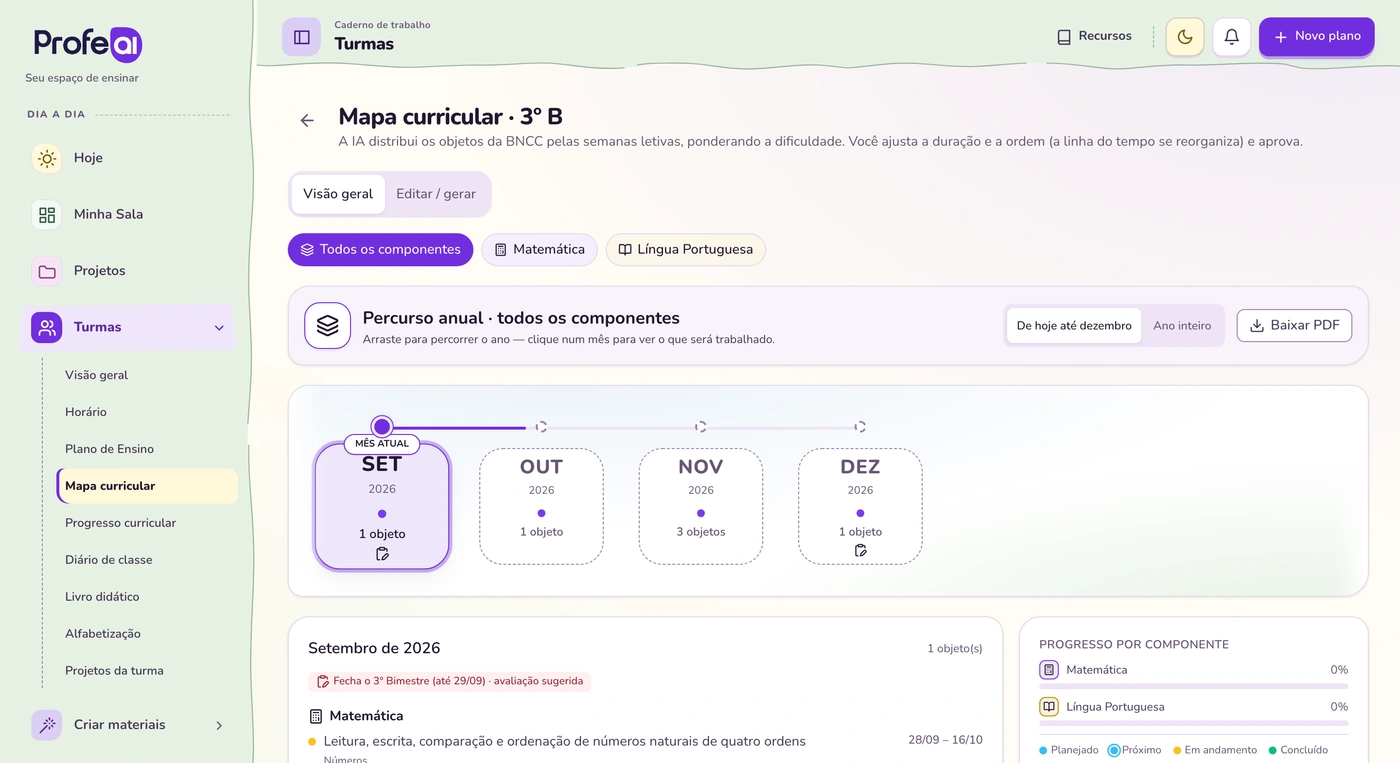
Task: Select the SET 2026 current month card
Action: (x=382, y=506)
